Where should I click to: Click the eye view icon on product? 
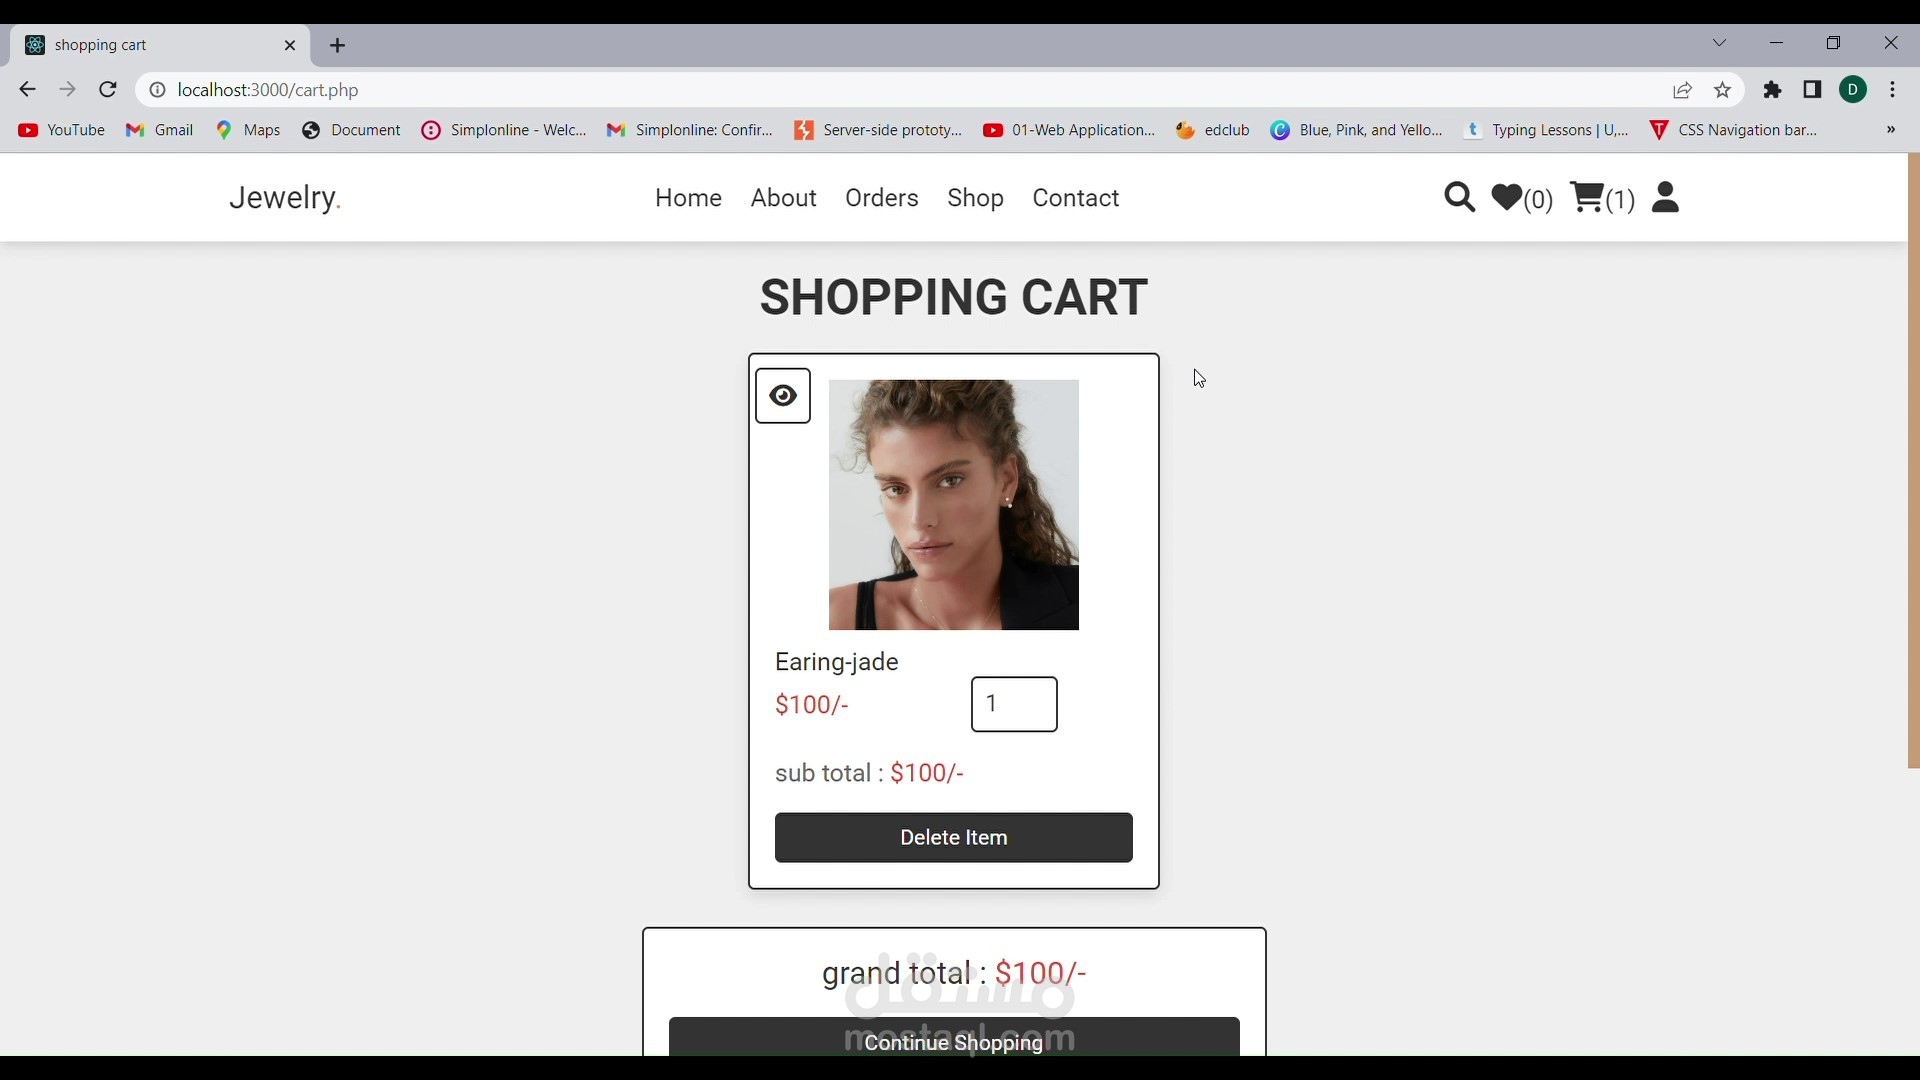coord(783,396)
